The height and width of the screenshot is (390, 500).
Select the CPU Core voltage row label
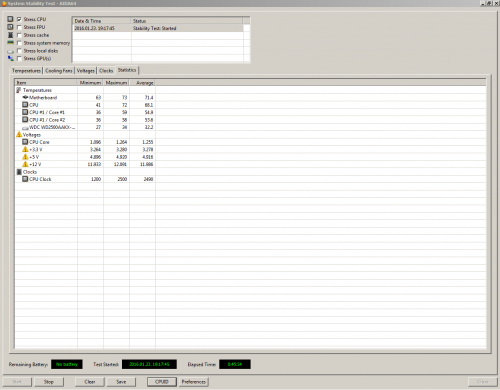(39, 142)
